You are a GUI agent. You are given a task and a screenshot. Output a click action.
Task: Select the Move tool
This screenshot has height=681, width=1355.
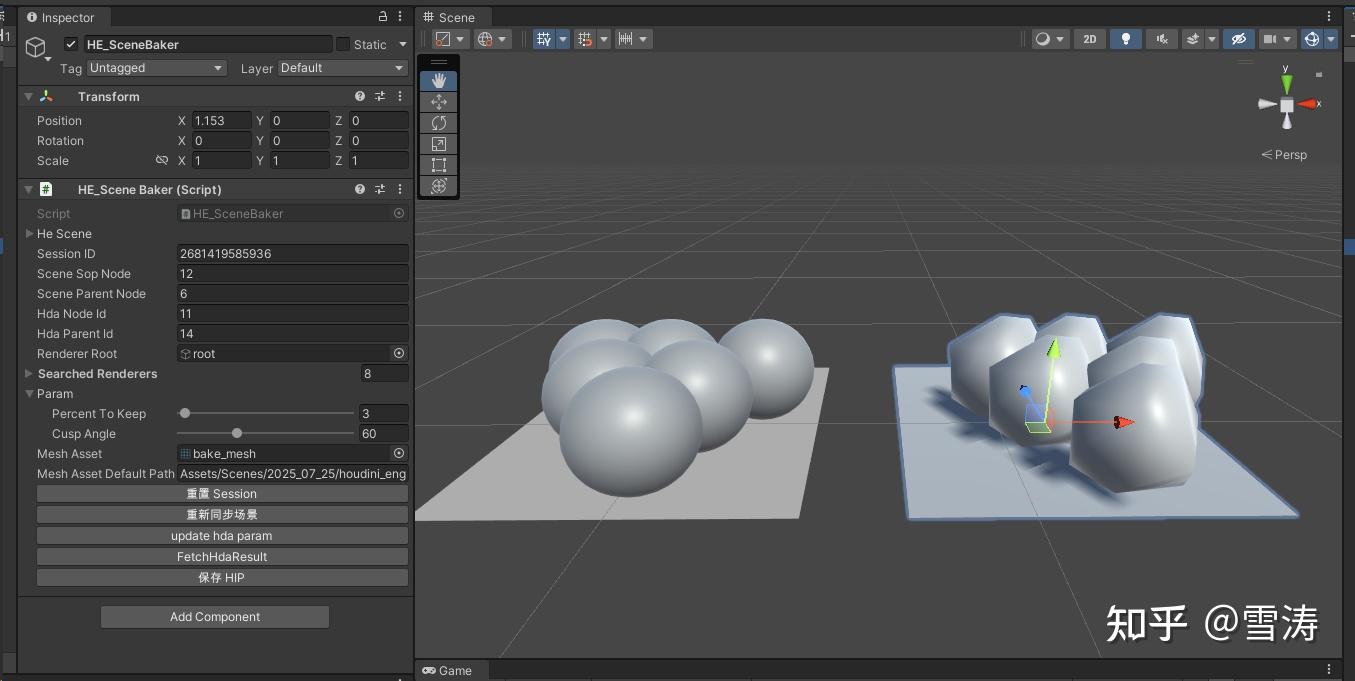(438, 101)
